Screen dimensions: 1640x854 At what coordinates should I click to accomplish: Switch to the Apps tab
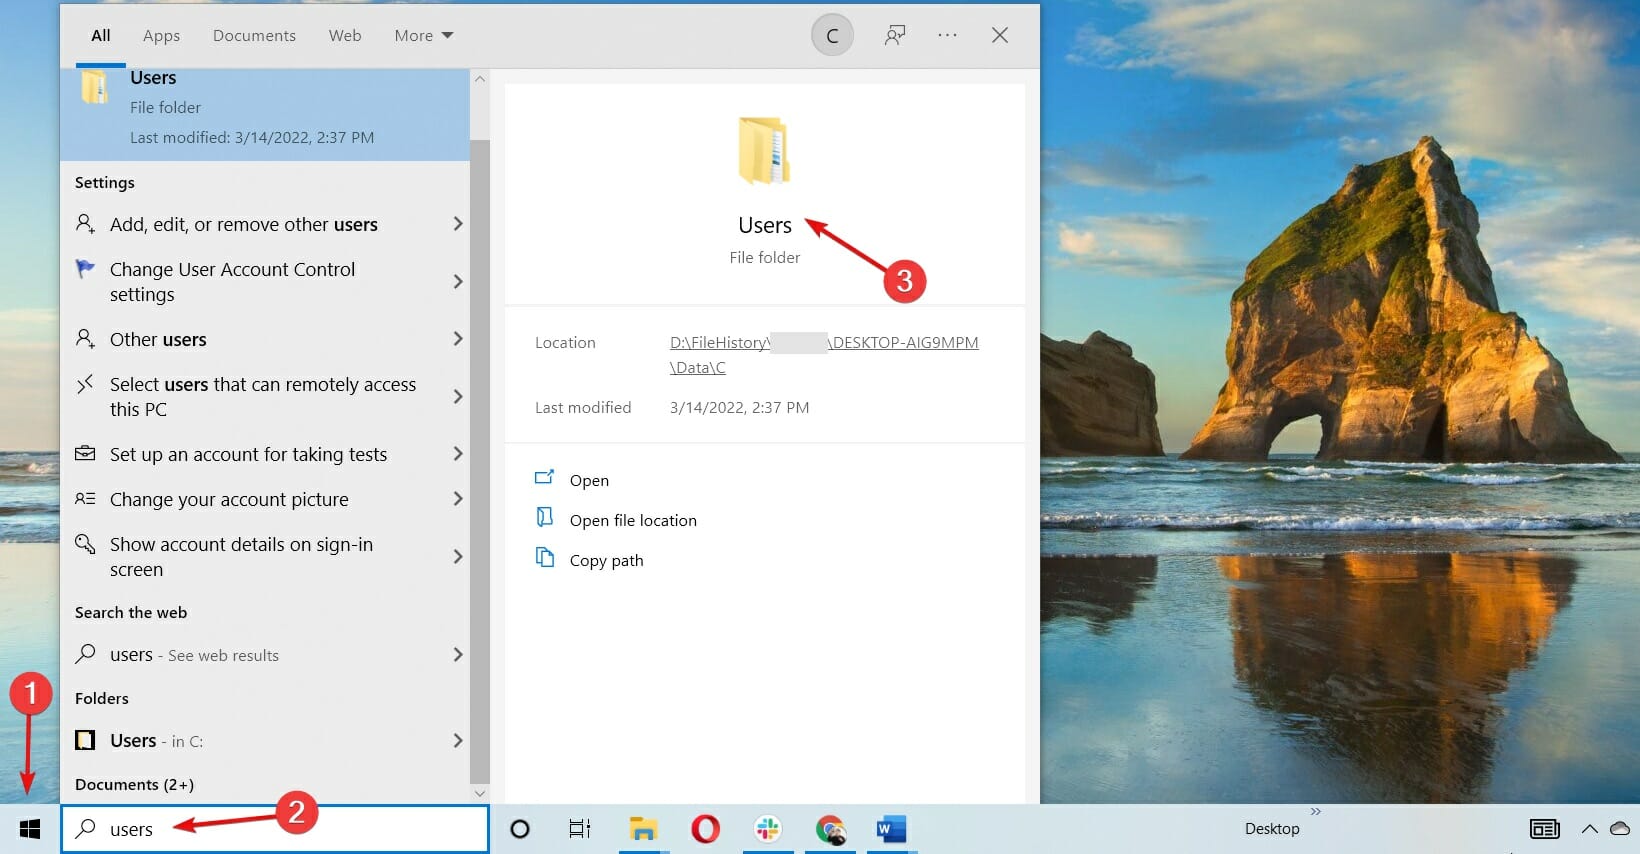pyautogui.click(x=161, y=36)
